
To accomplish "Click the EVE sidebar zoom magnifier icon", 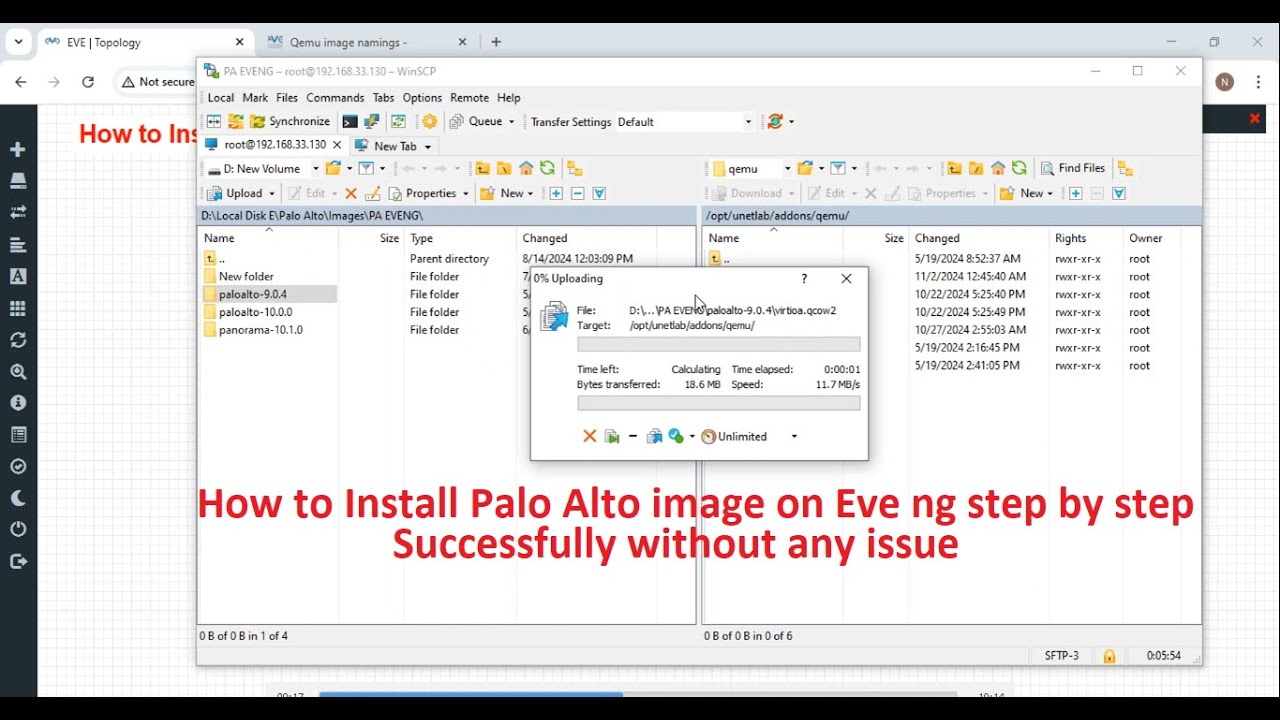I will click(17, 371).
